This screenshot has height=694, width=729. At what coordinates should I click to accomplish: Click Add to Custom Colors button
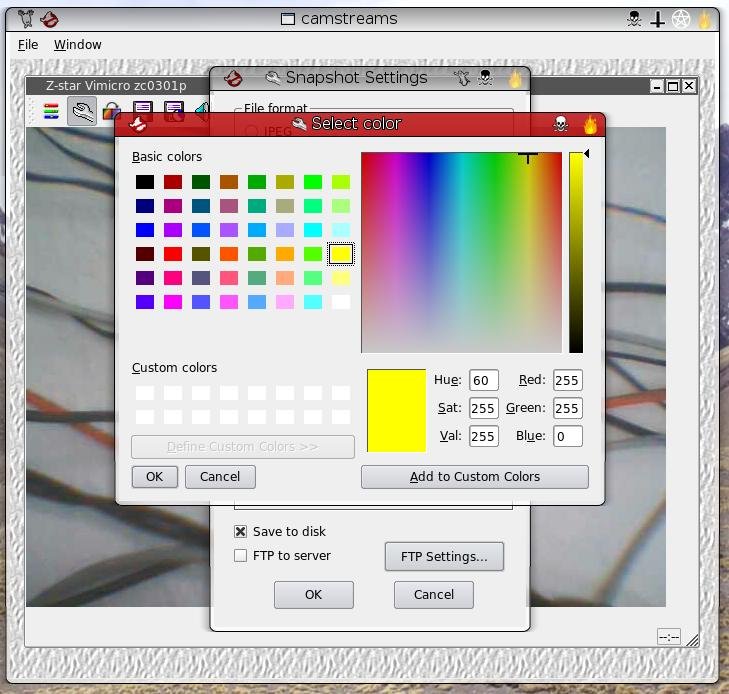(x=475, y=477)
